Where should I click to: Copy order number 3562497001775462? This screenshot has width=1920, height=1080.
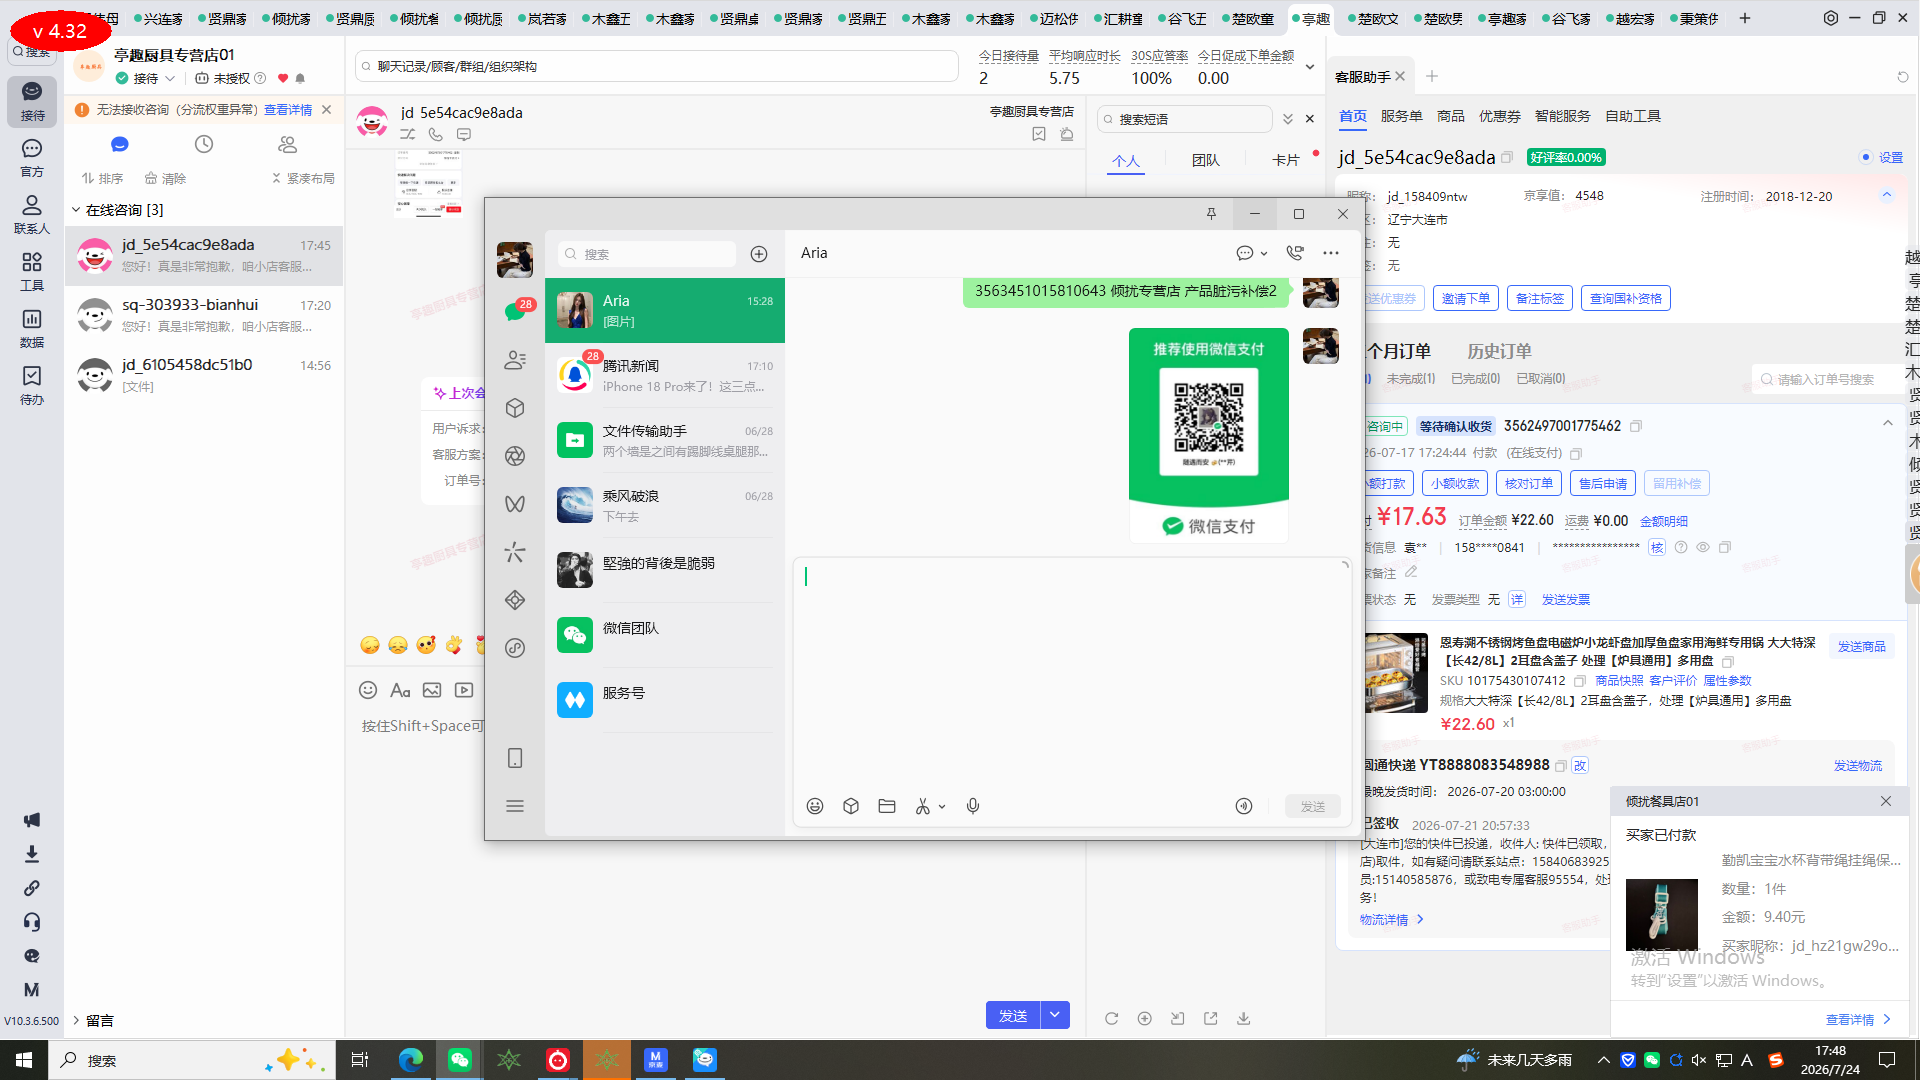(x=1636, y=426)
